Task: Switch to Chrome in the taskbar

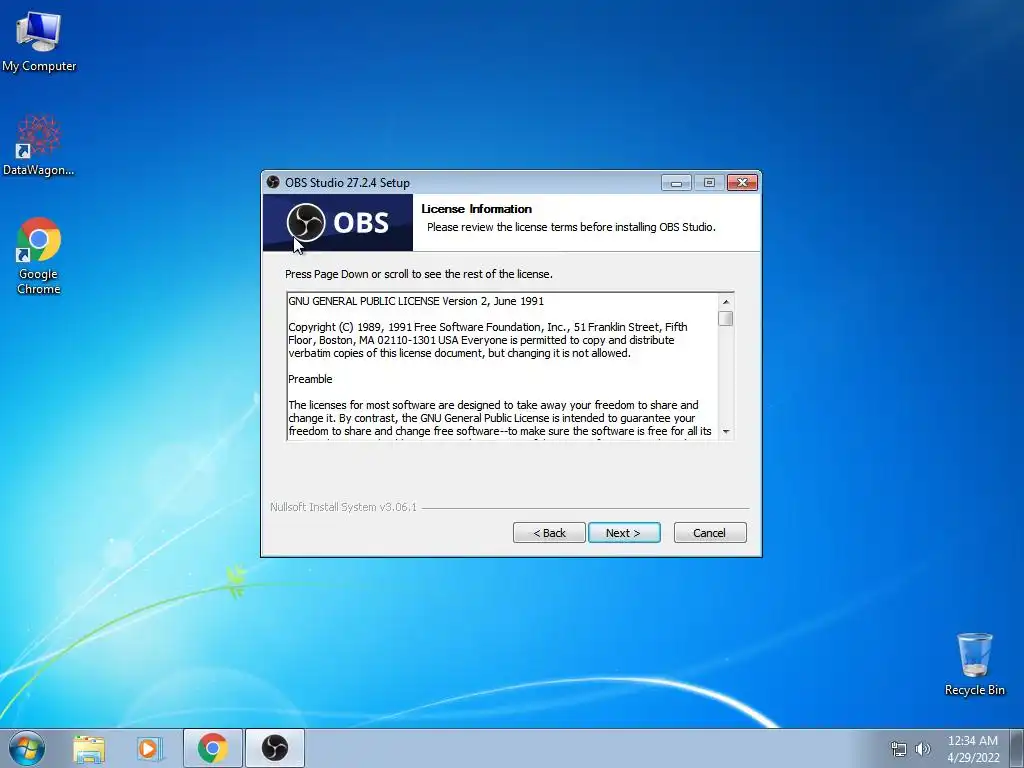Action: [x=213, y=748]
